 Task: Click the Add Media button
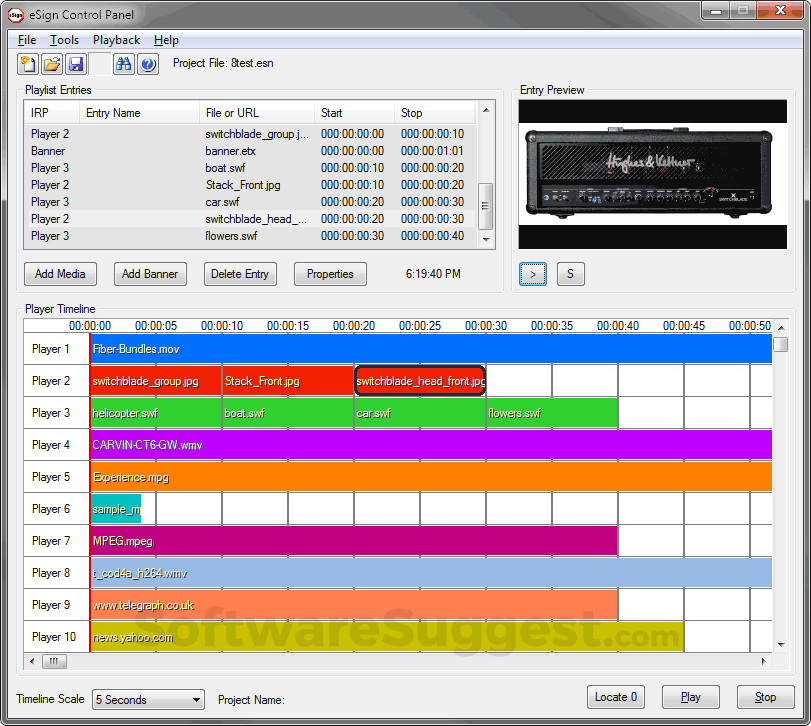pyautogui.click(x=60, y=274)
